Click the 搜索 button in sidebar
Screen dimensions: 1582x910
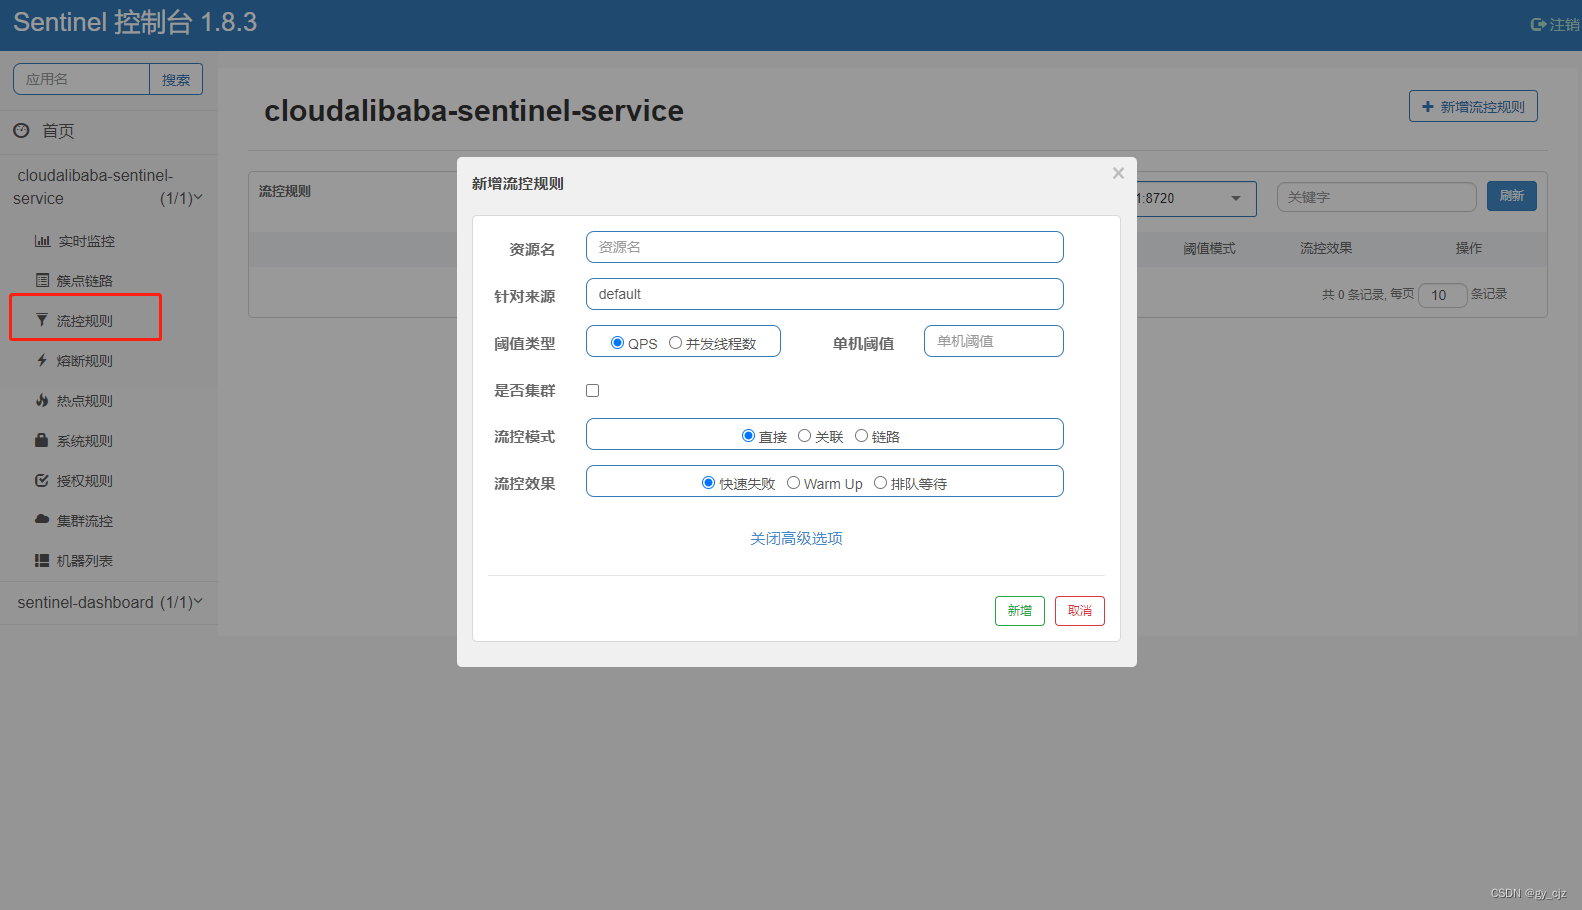tap(176, 79)
